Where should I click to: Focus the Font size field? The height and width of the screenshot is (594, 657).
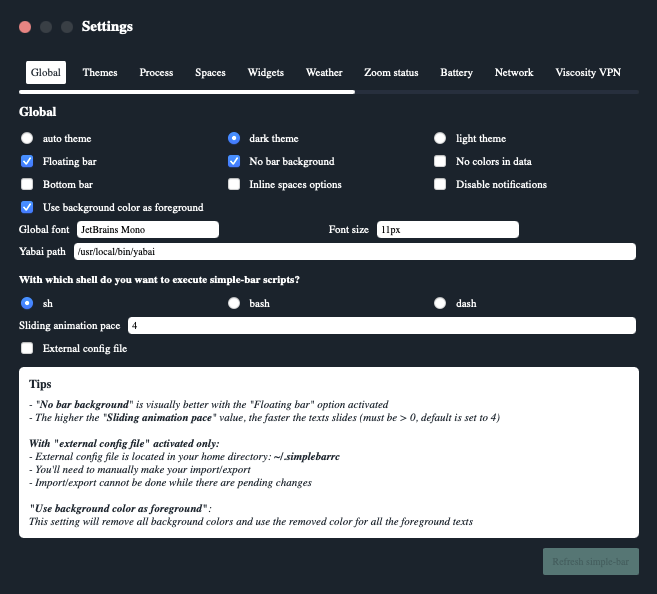448,230
